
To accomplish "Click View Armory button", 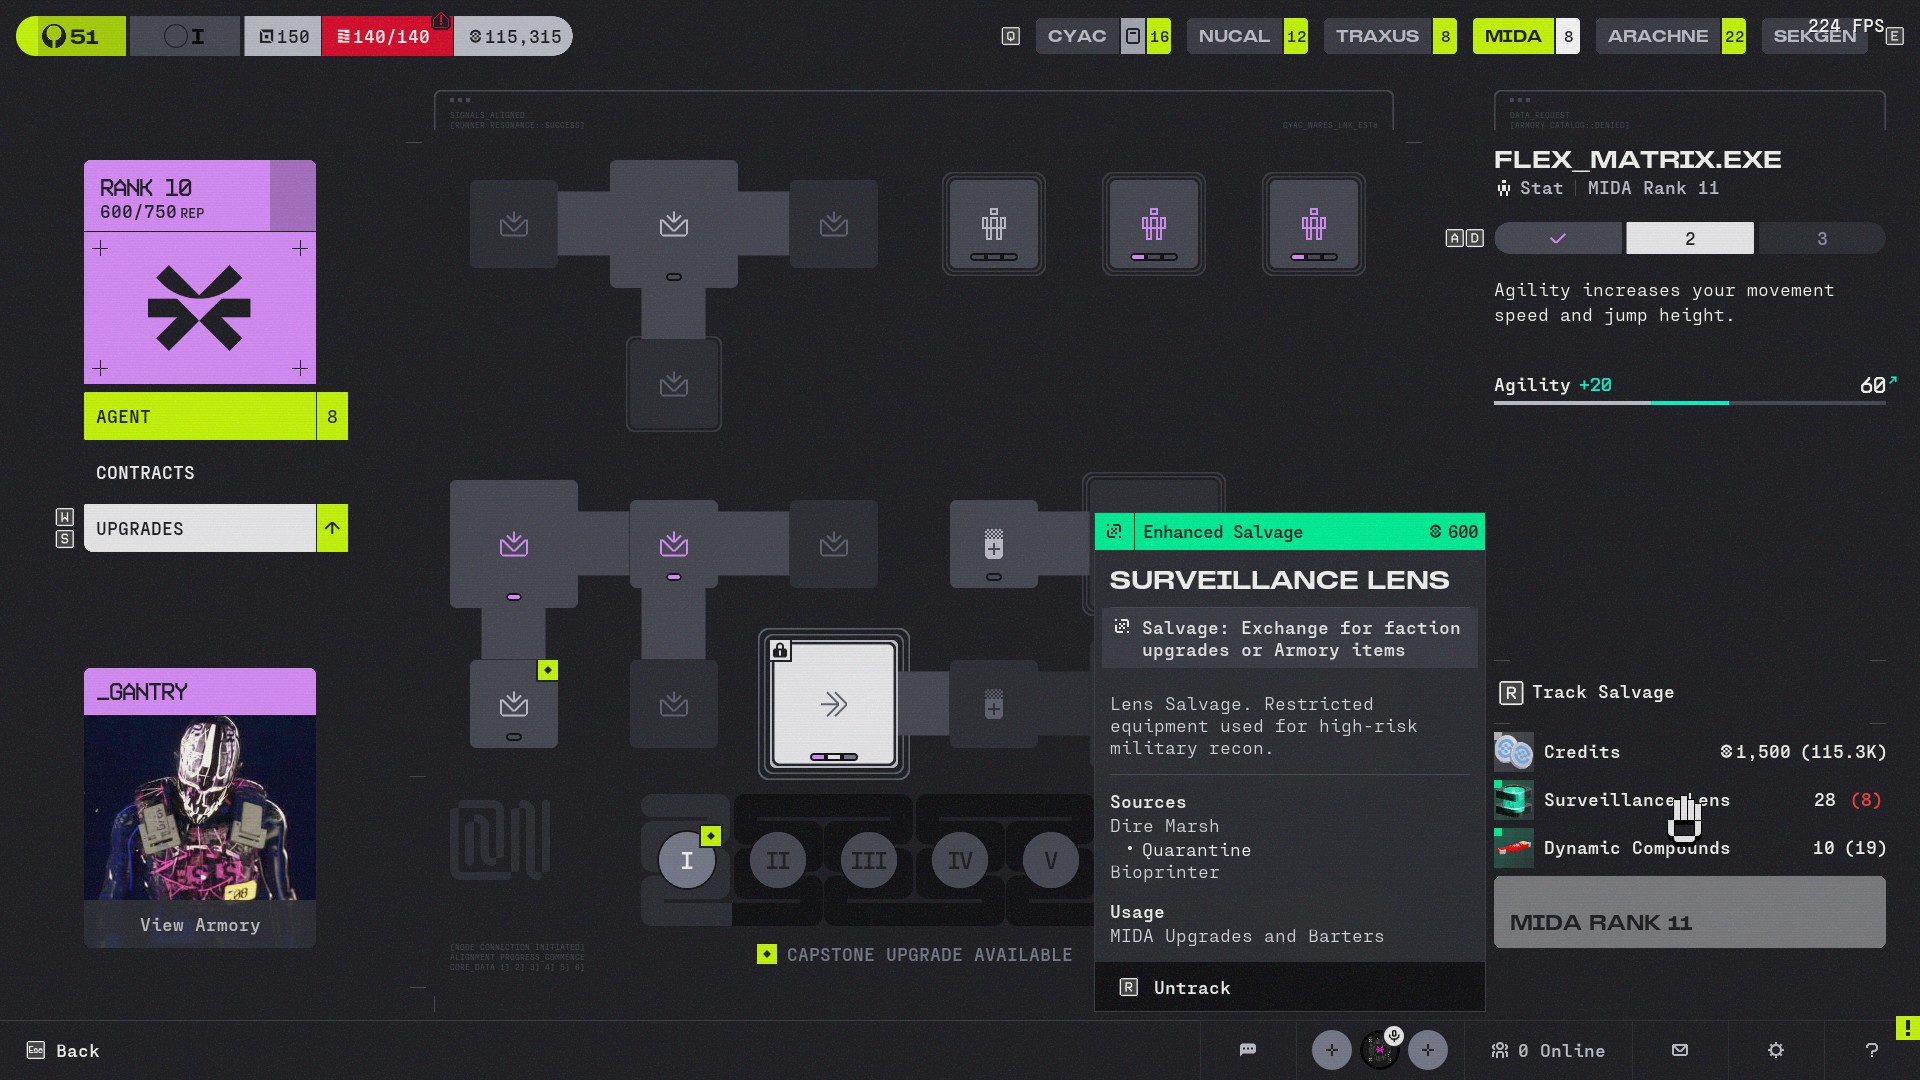I will point(200,925).
